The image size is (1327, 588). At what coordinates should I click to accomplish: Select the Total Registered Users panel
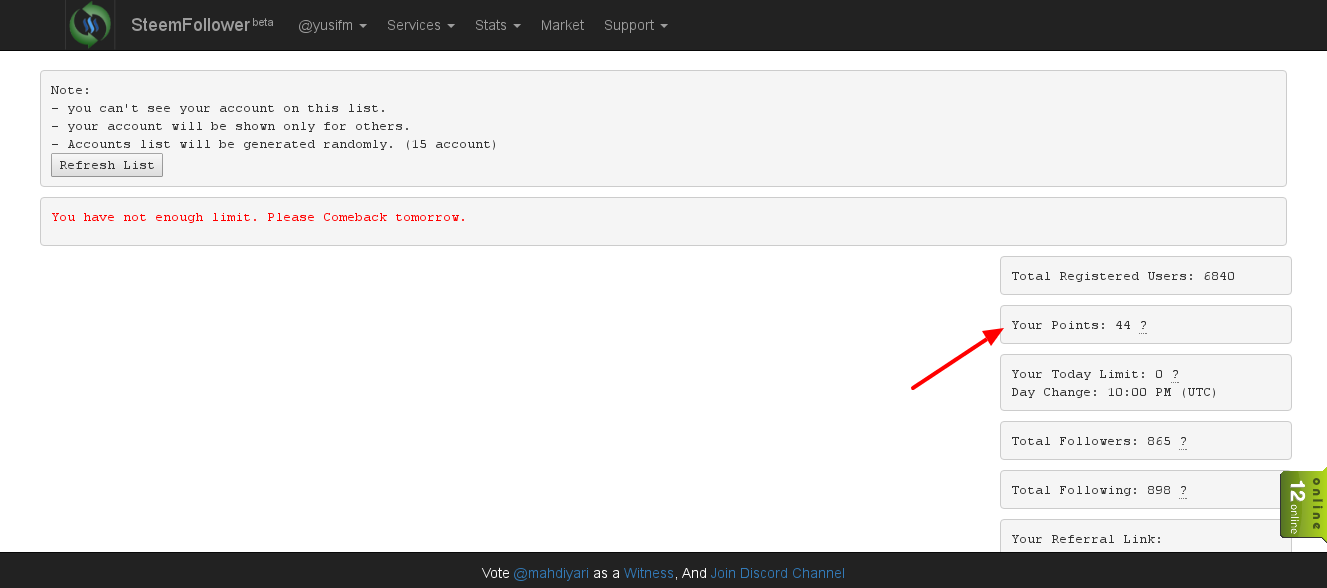[1145, 276]
